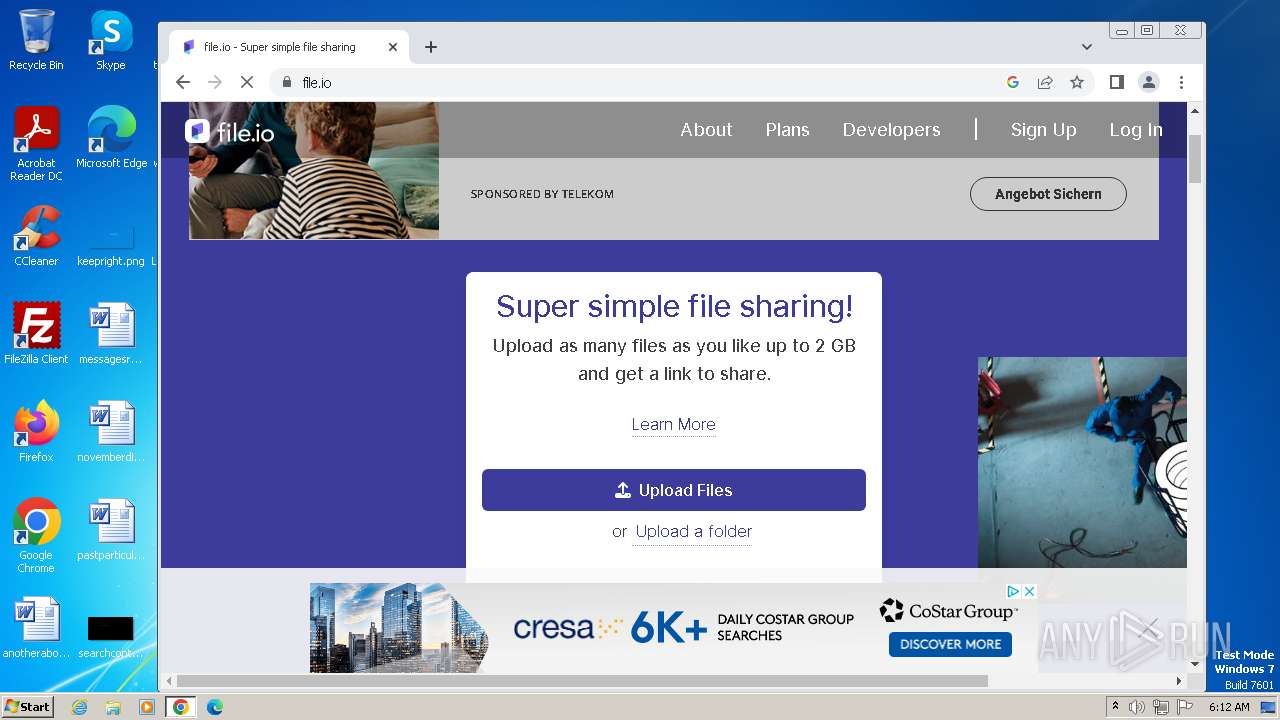
Task: Follow the Learn More link
Action: 673,424
